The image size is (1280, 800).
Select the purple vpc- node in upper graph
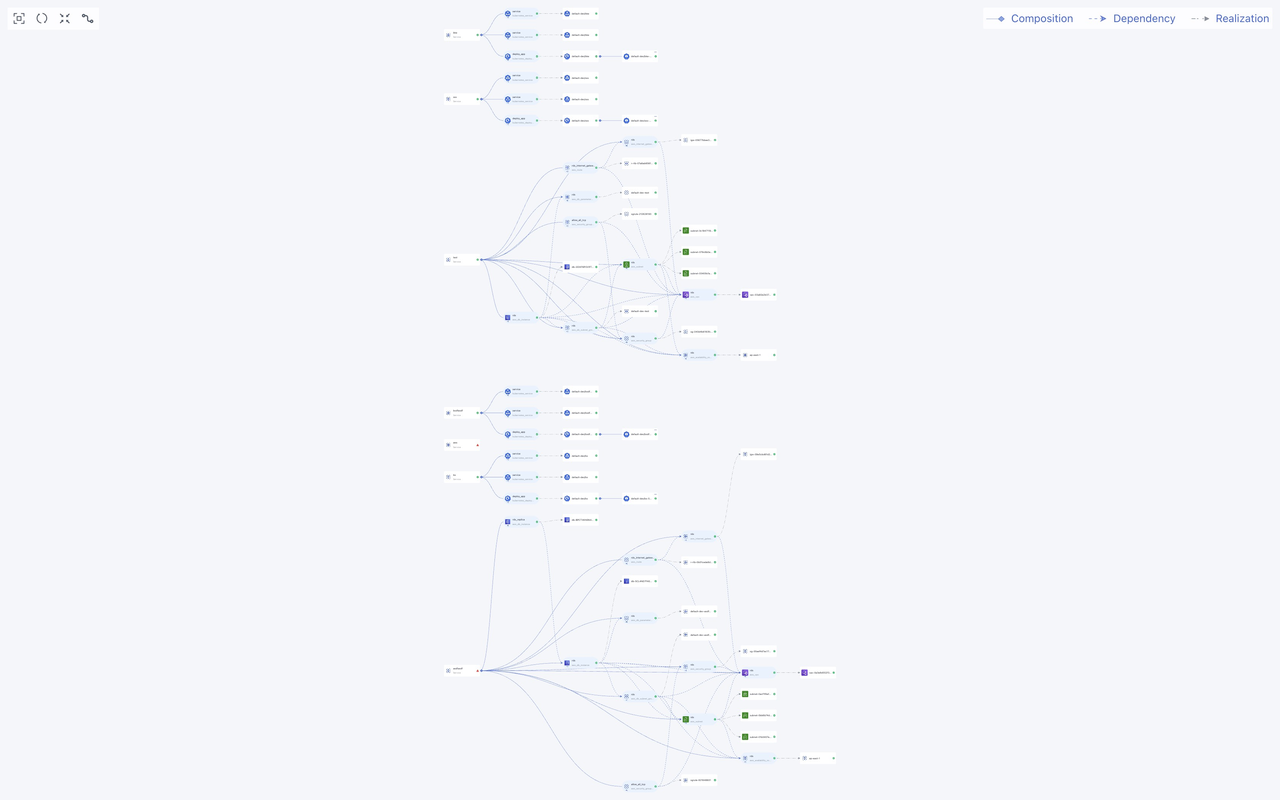tap(758, 294)
